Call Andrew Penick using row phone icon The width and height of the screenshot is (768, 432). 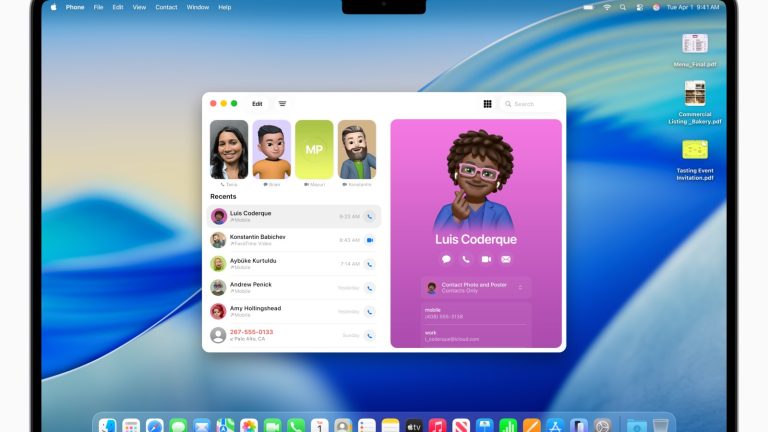tap(370, 288)
